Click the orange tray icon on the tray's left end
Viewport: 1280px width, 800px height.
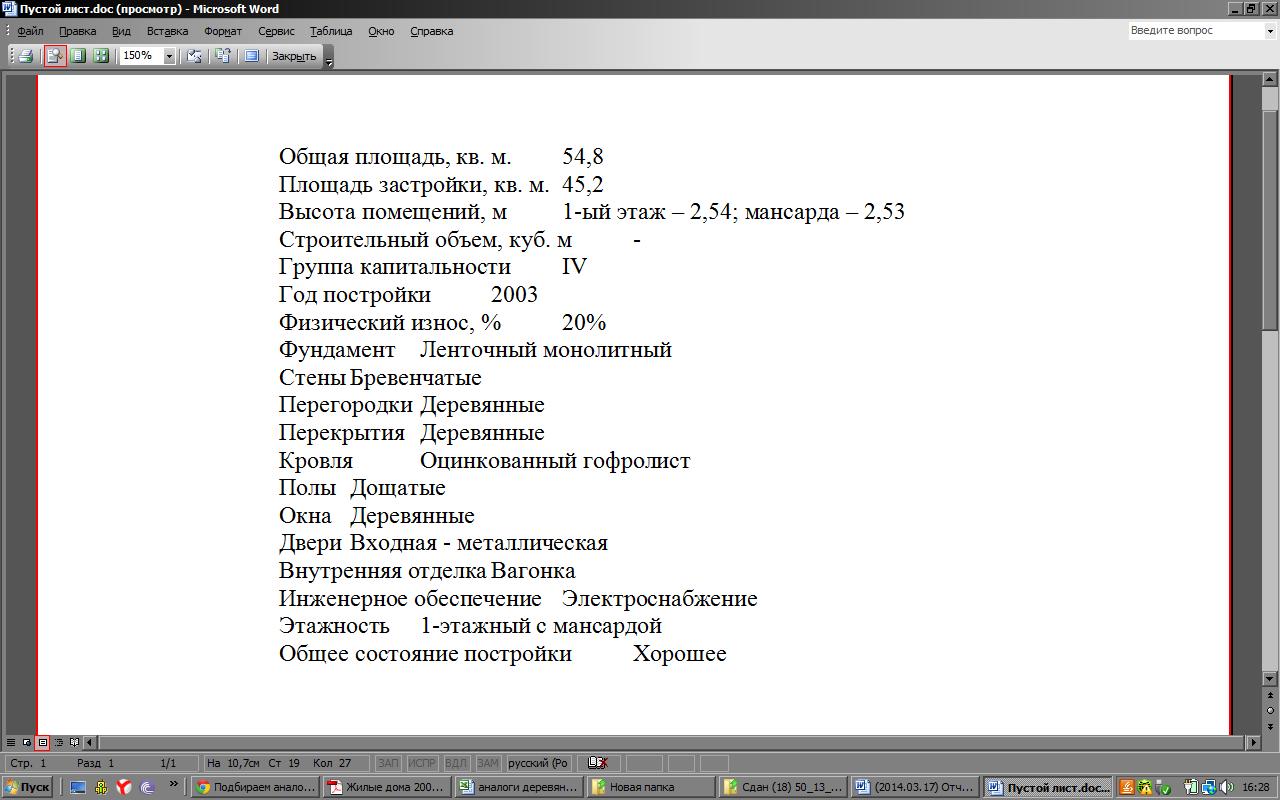[x=1127, y=787]
